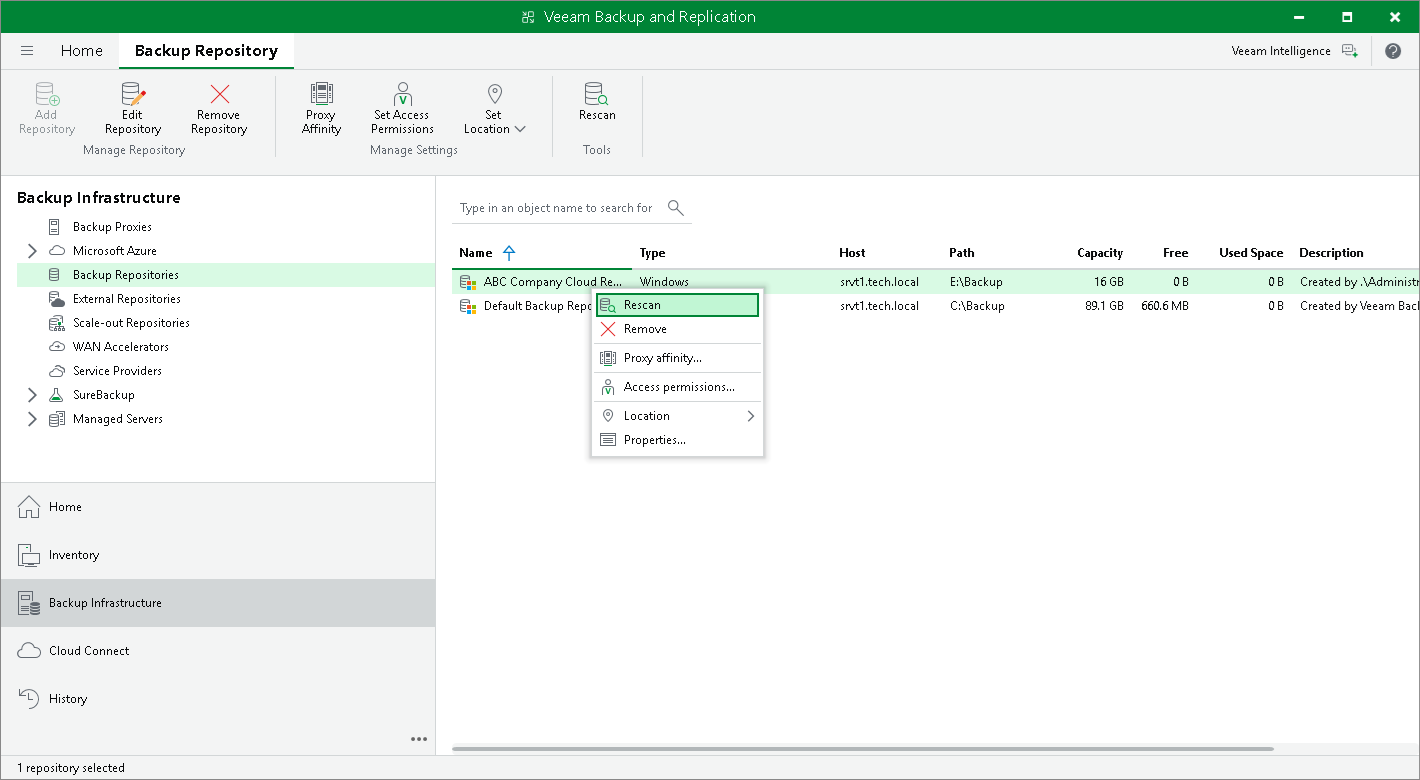Viewport: 1420px width, 780px height.
Task: Expand the Managed Servers tree node
Action: (32, 419)
